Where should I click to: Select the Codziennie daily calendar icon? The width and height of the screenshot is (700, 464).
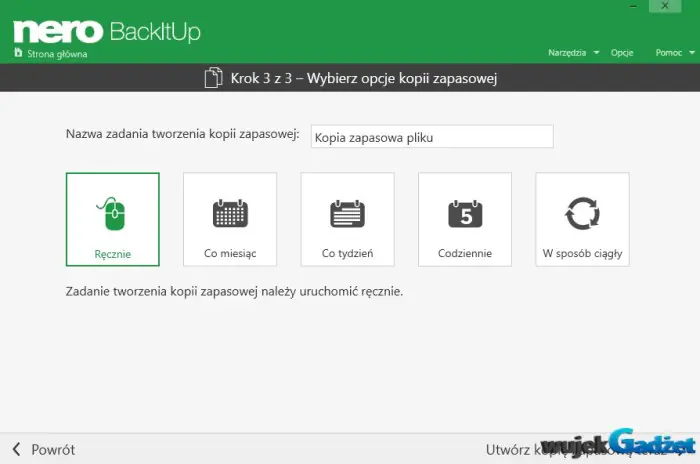pyautogui.click(x=465, y=213)
